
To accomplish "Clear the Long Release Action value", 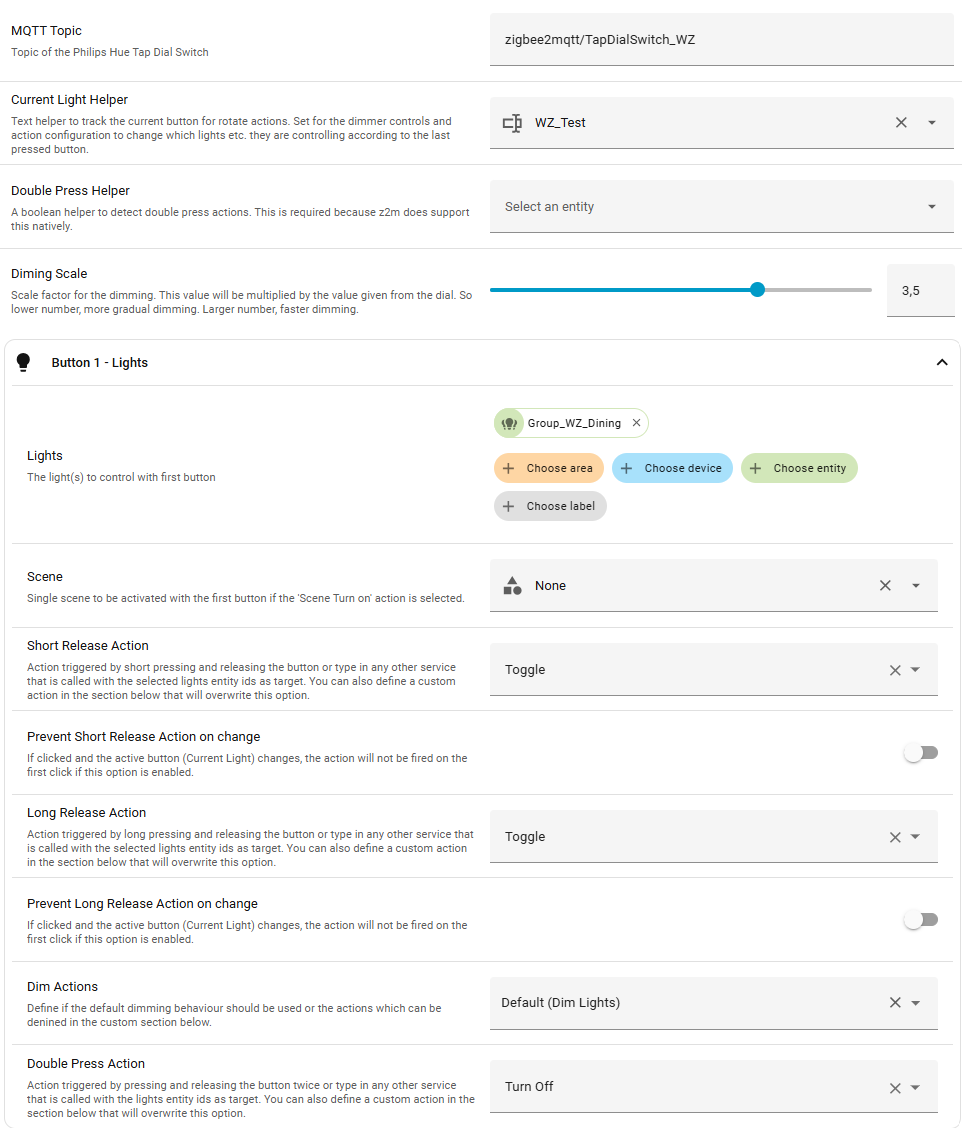I will point(895,837).
